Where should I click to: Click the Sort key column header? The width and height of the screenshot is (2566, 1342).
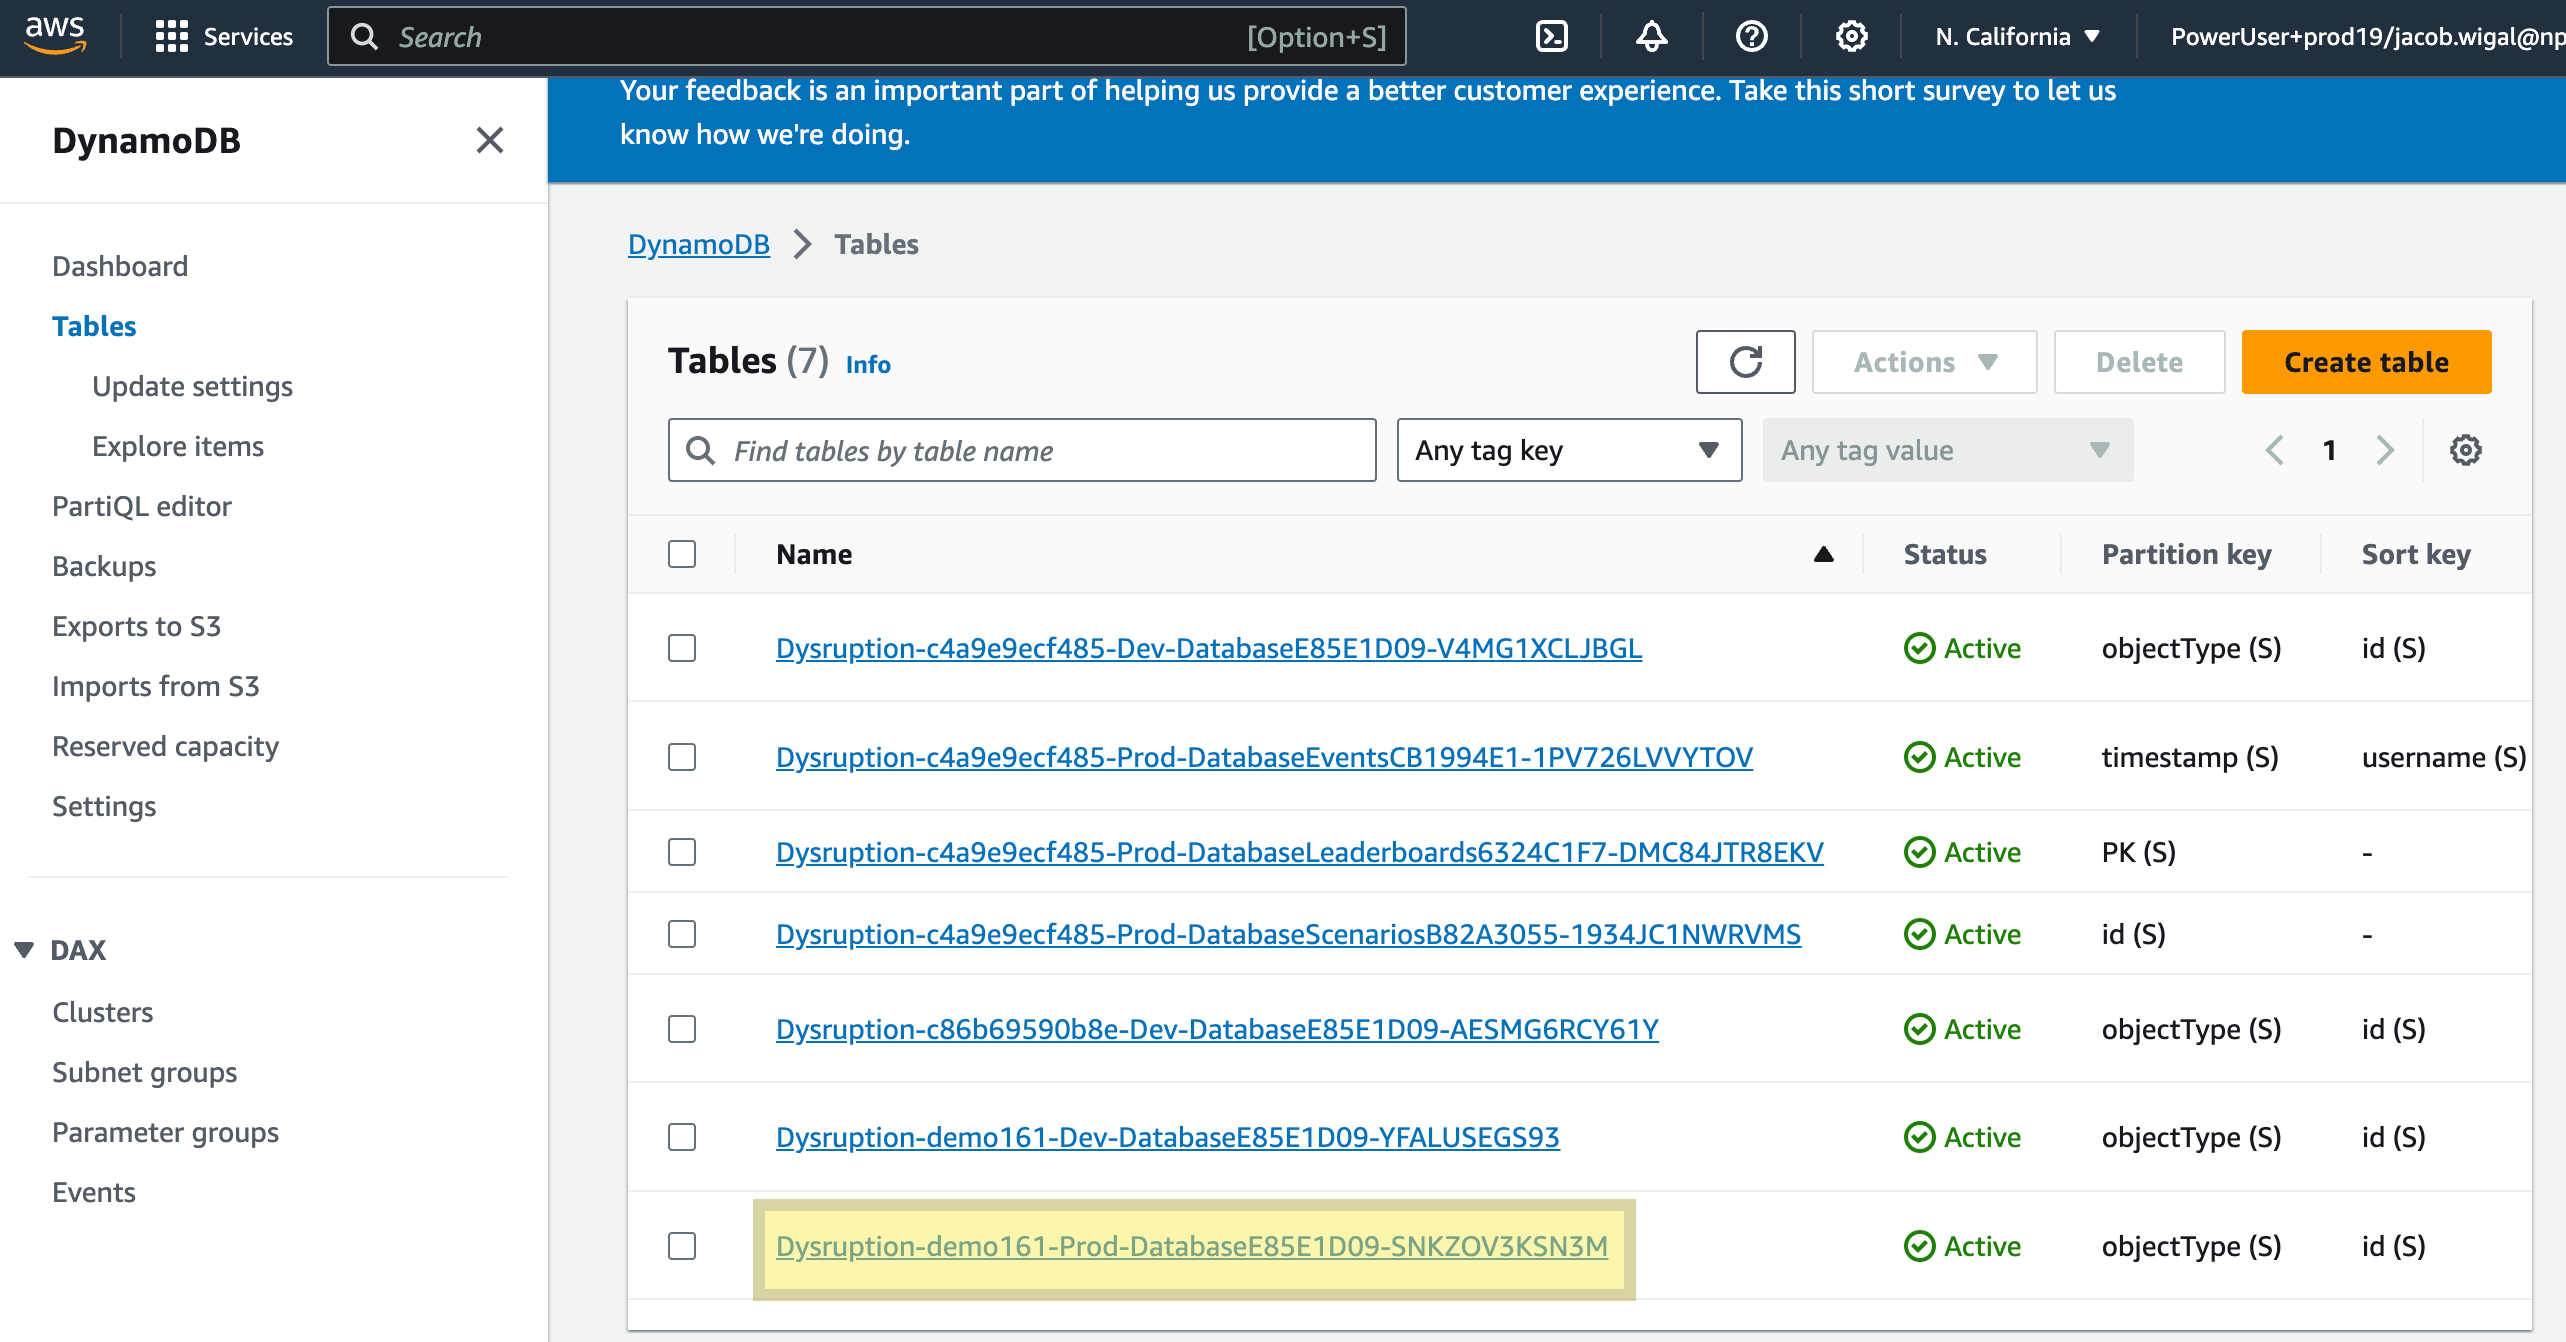(2416, 554)
